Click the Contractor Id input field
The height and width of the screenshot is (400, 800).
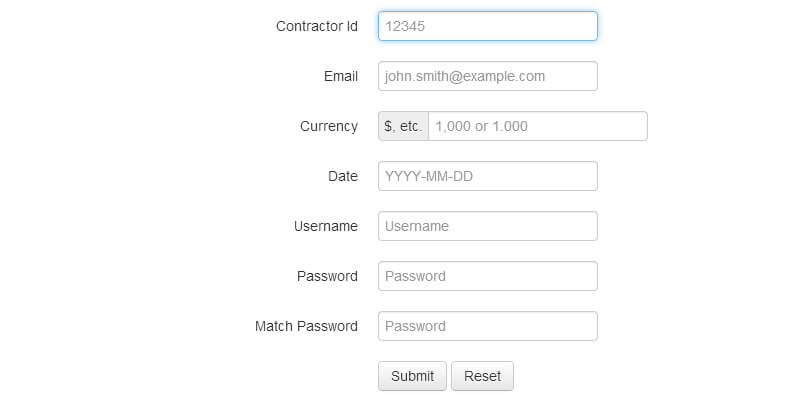(487, 26)
